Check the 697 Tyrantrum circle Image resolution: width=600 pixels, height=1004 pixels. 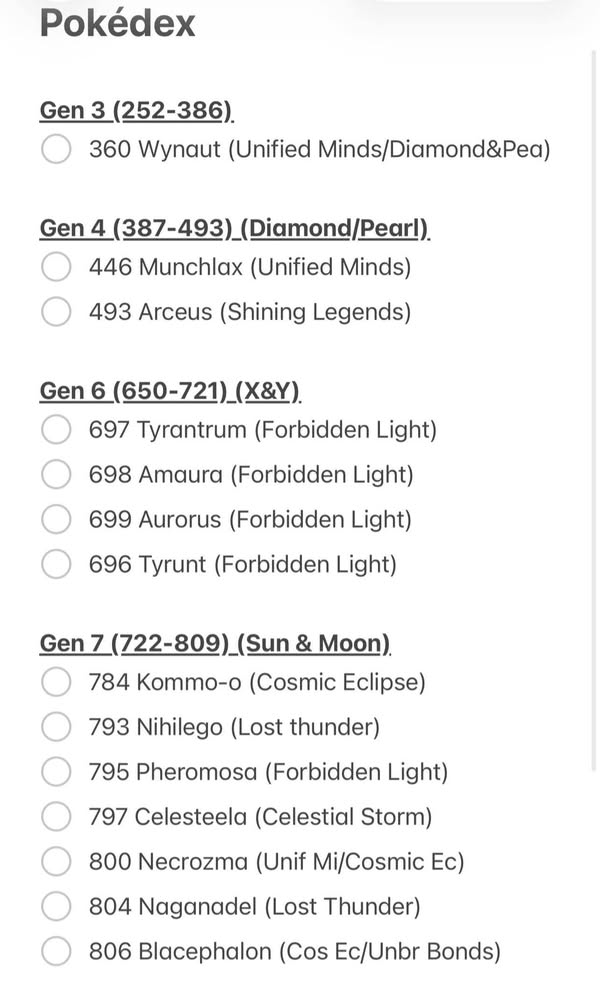[56, 430]
